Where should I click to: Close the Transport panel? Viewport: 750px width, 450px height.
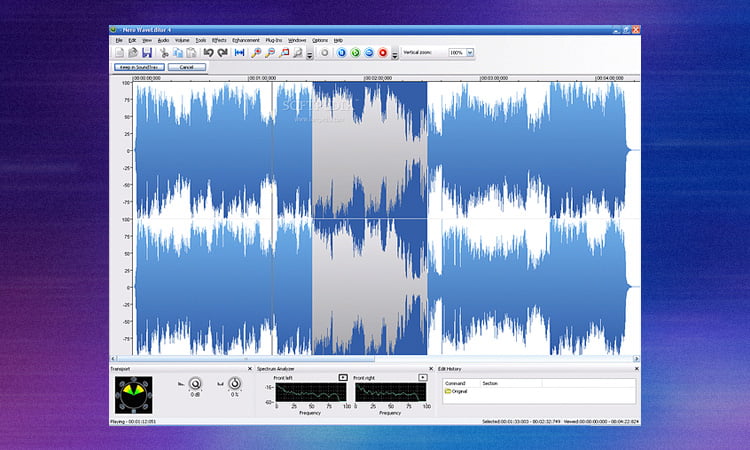[x=249, y=369]
